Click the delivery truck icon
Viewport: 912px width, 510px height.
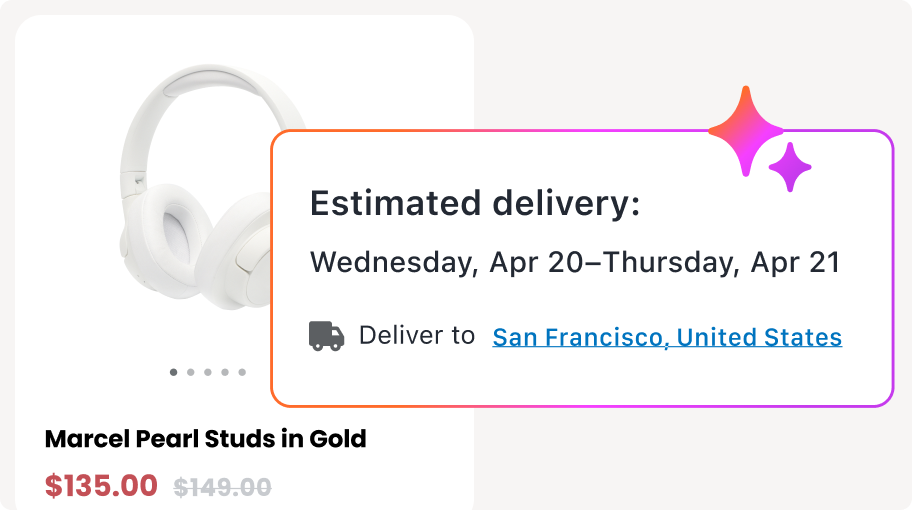point(326,336)
